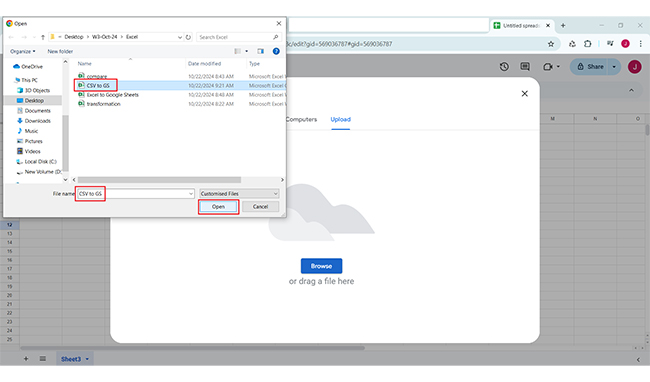Click the Chrome profile avatar
The height and width of the screenshot is (382, 650).
click(x=625, y=44)
